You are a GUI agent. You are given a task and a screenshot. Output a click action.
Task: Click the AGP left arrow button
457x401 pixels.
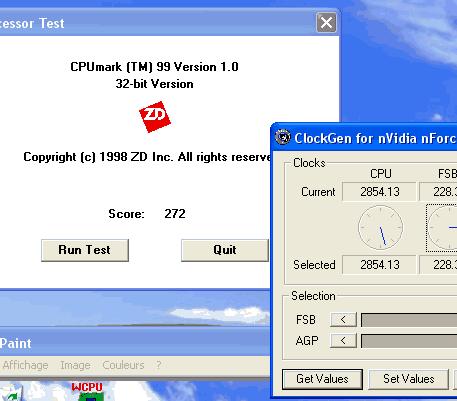click(x=343, y=341)
